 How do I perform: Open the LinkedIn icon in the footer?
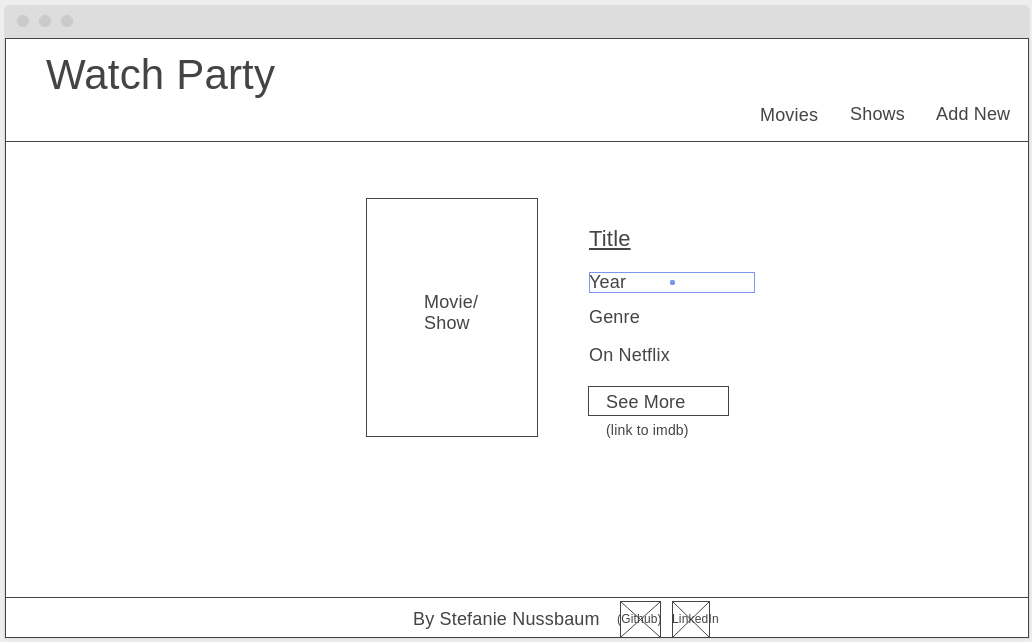[690, 618]
